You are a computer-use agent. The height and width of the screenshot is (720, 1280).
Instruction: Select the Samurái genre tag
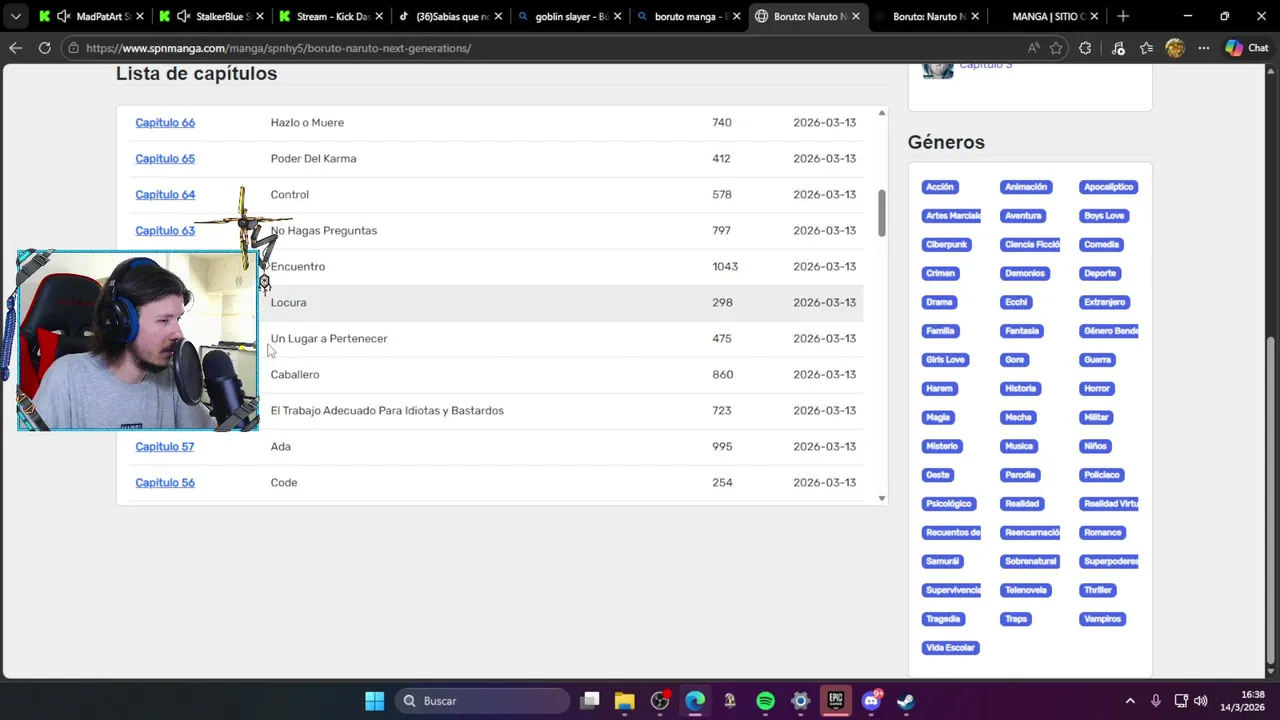942,561
